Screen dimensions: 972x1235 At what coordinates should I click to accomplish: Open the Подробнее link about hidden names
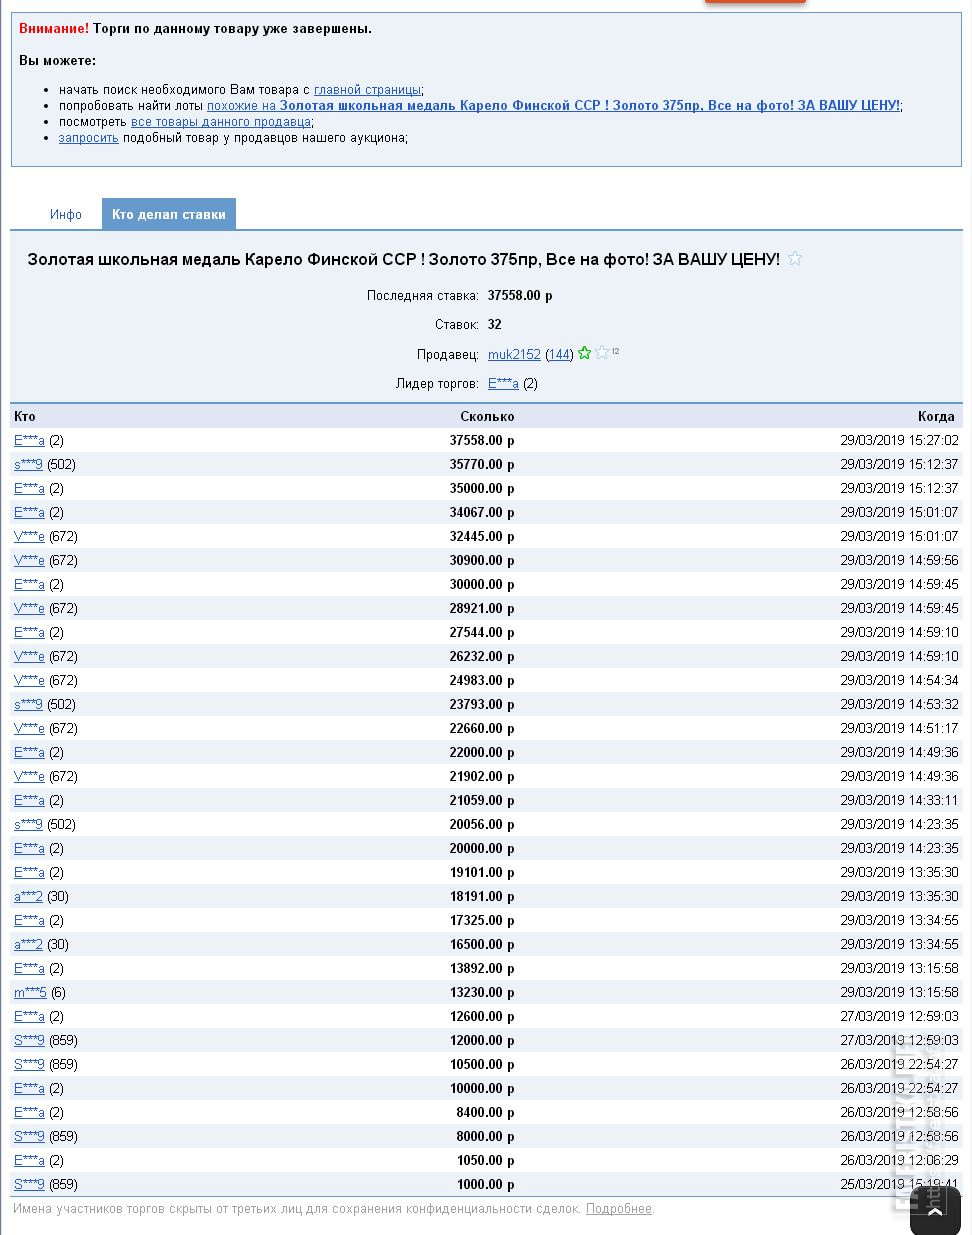619,1209
